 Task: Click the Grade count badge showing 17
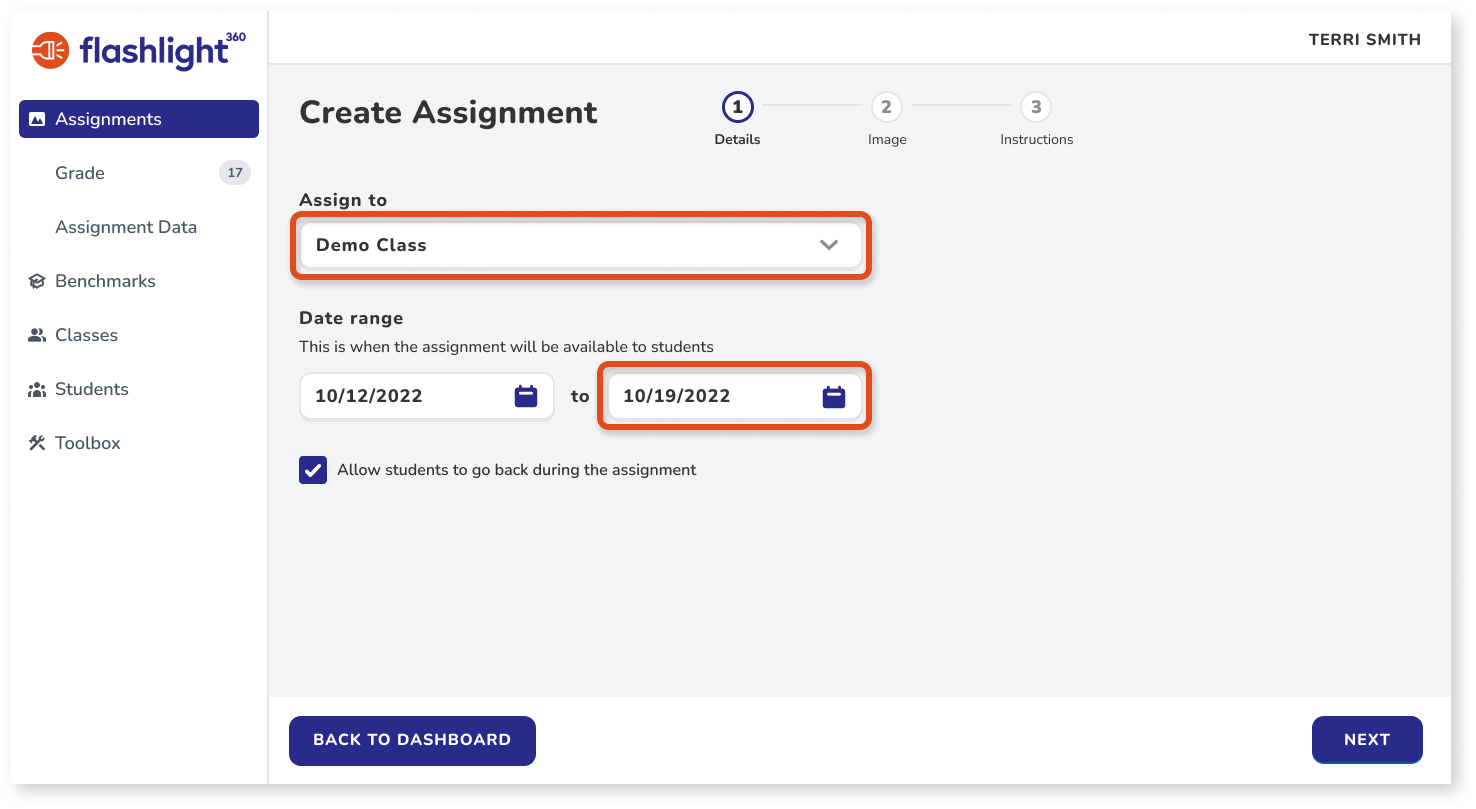(234, 172)
